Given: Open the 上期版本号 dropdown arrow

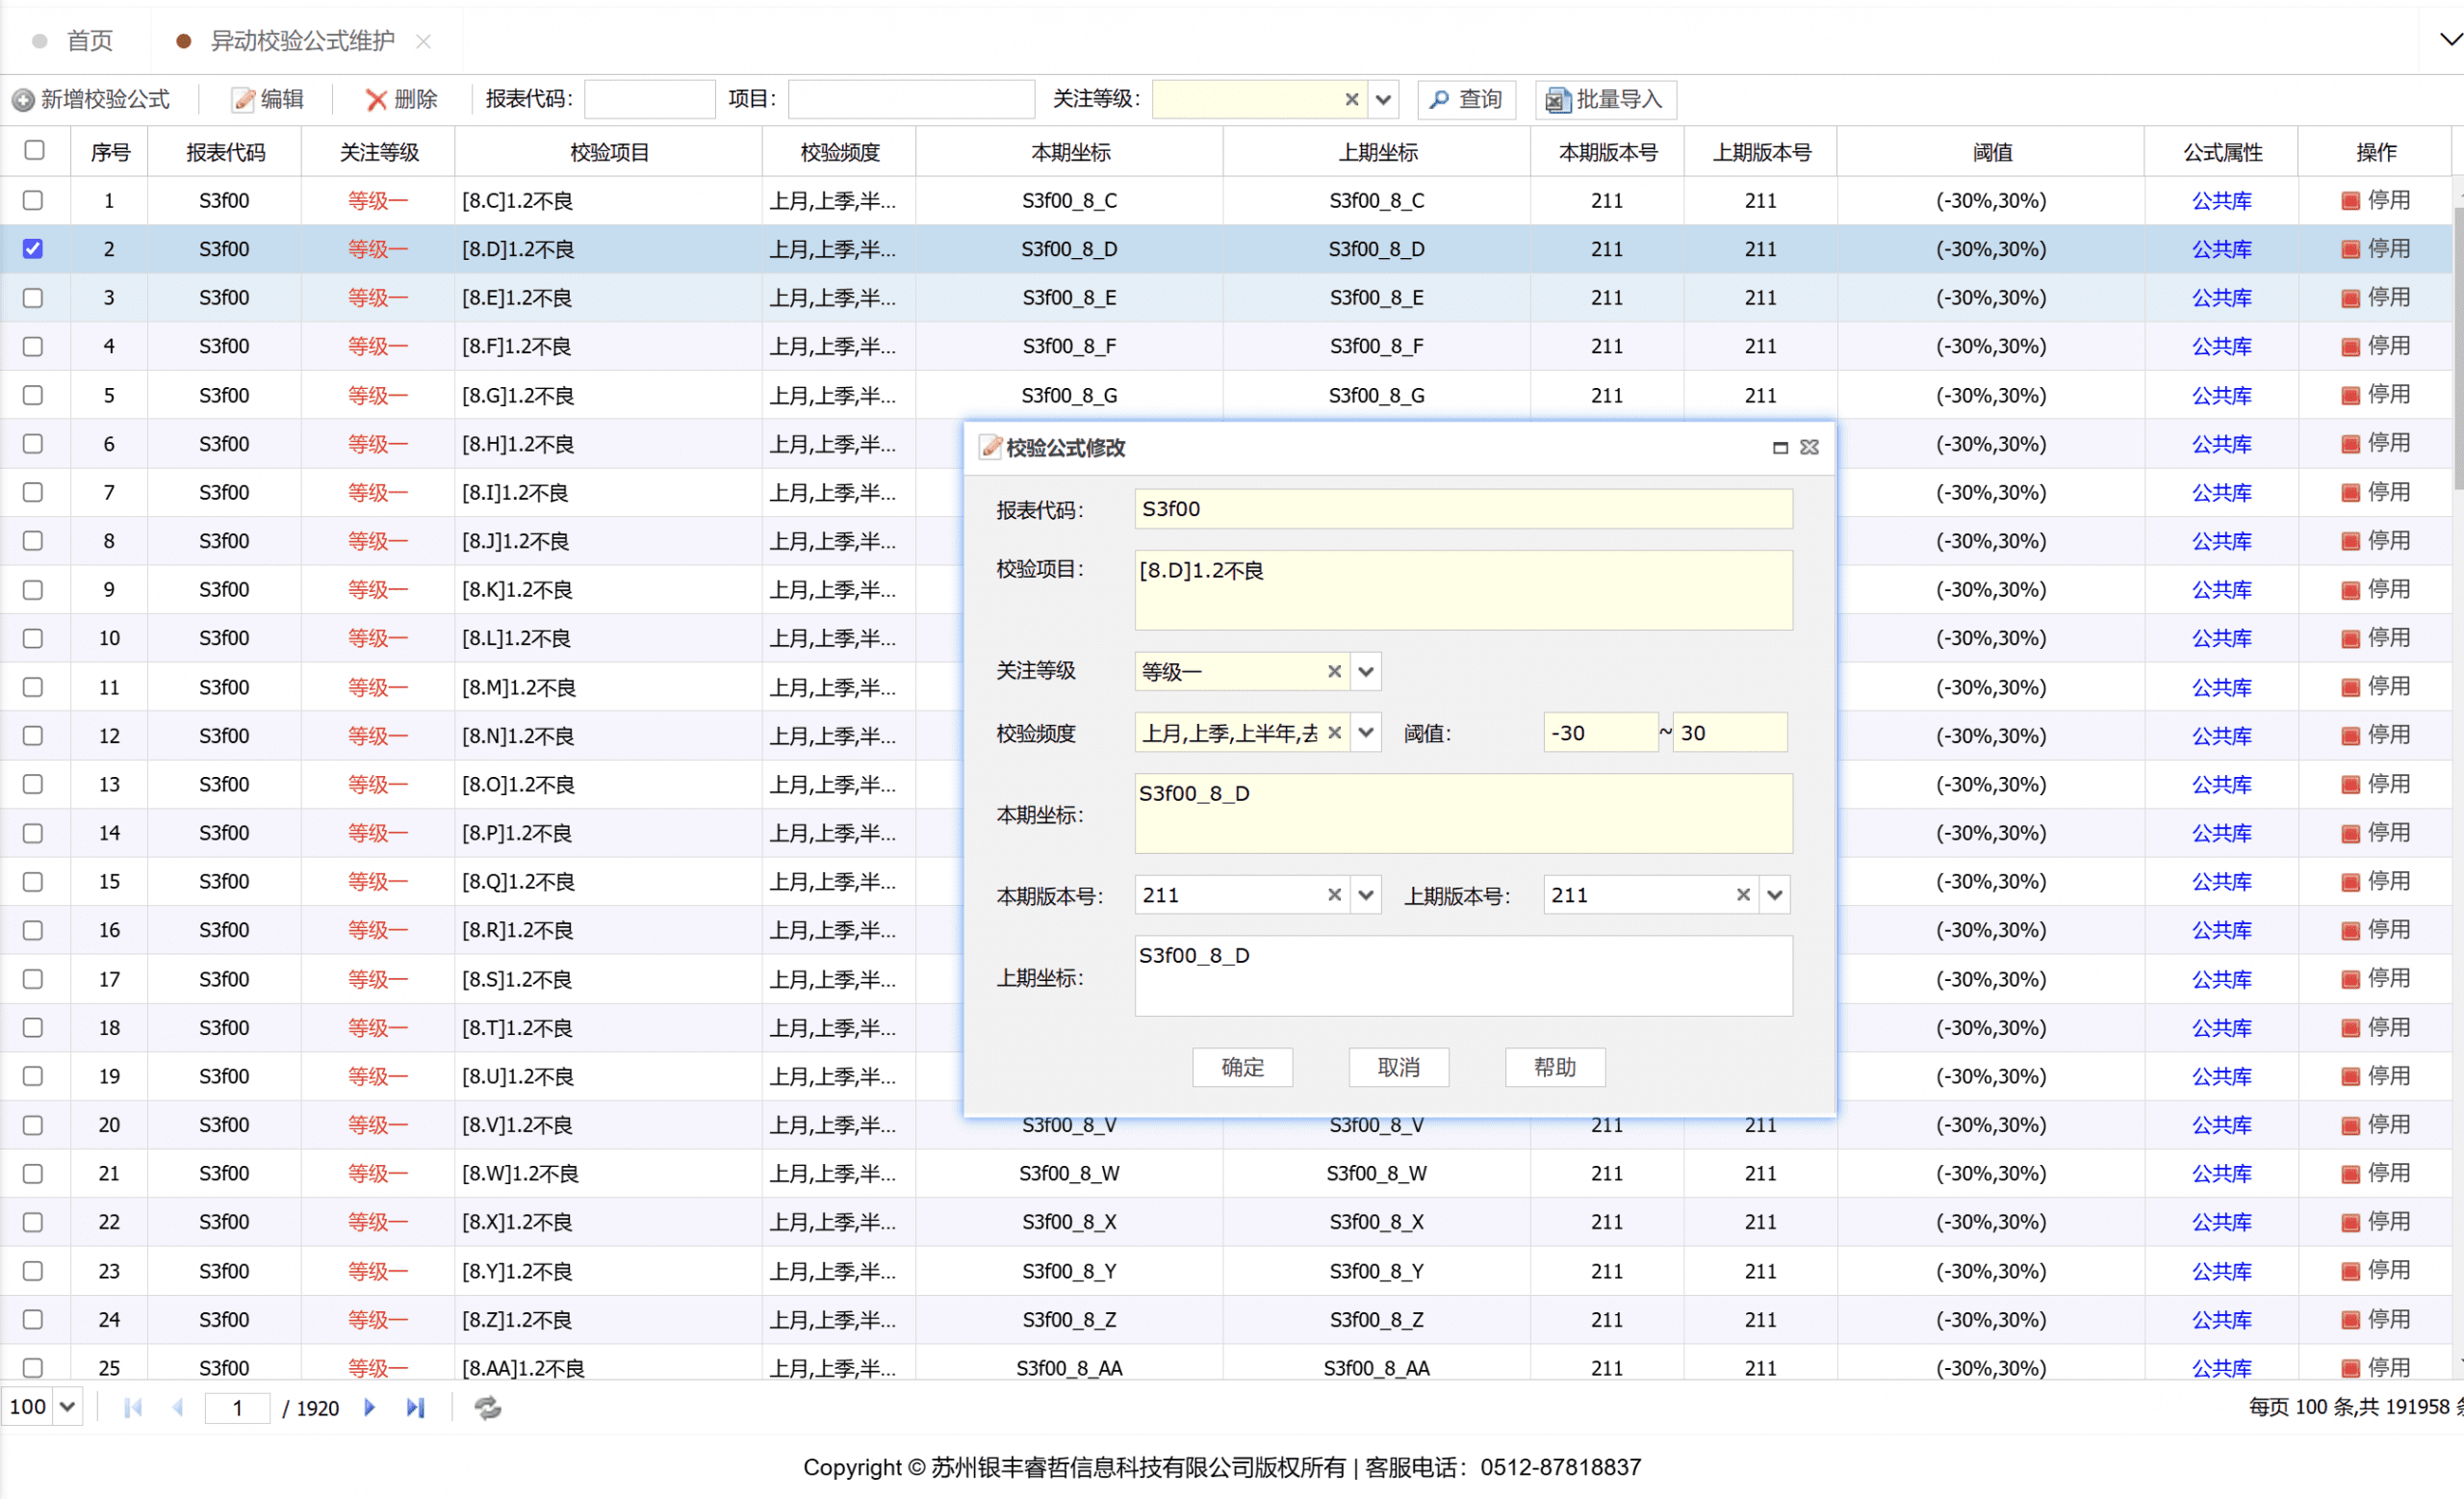Looking at the screenshot, I should pos(1775,895).
